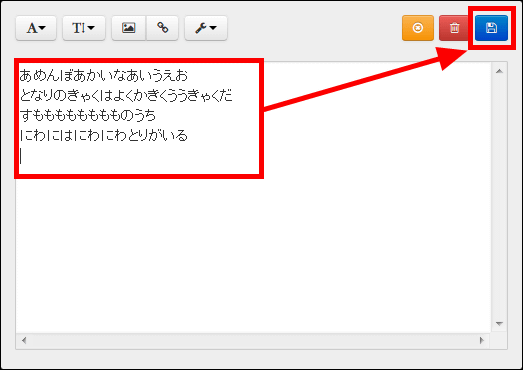523x370 pixels.
Task: Click the orange cancel button
Action: 418,28
